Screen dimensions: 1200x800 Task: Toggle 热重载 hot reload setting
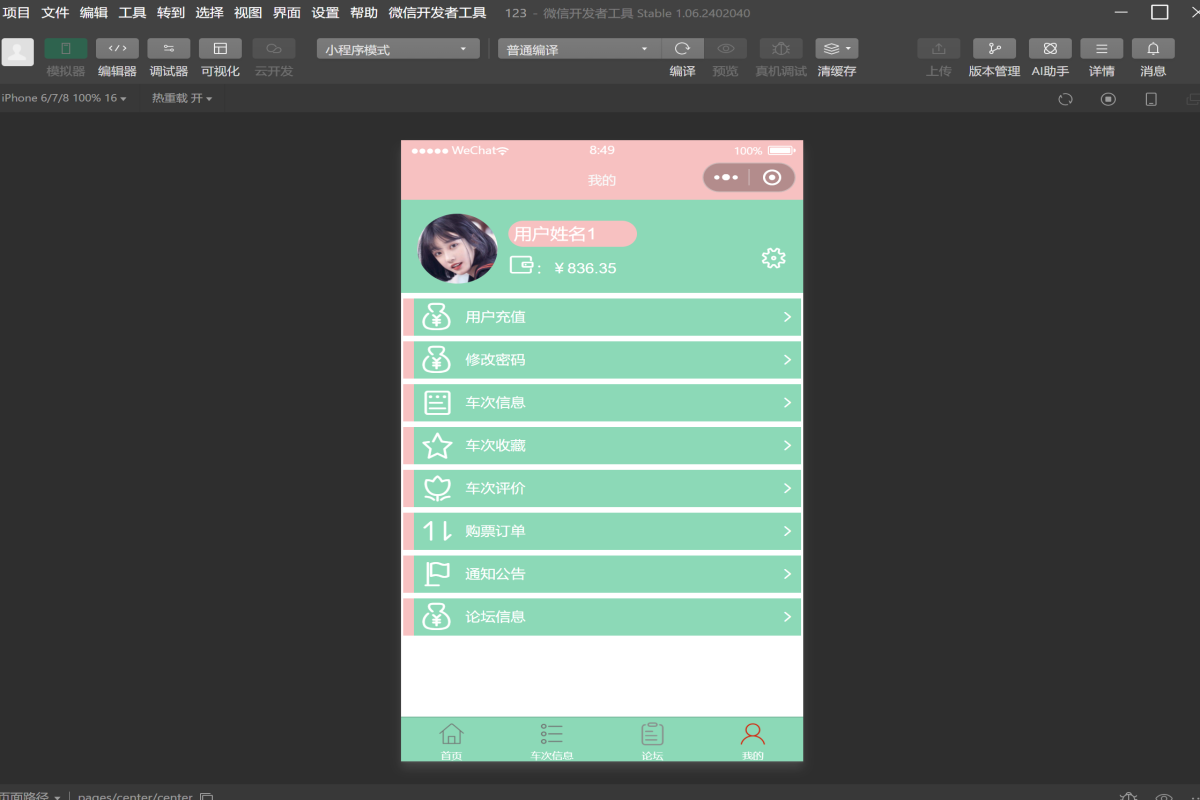point(182,98)
